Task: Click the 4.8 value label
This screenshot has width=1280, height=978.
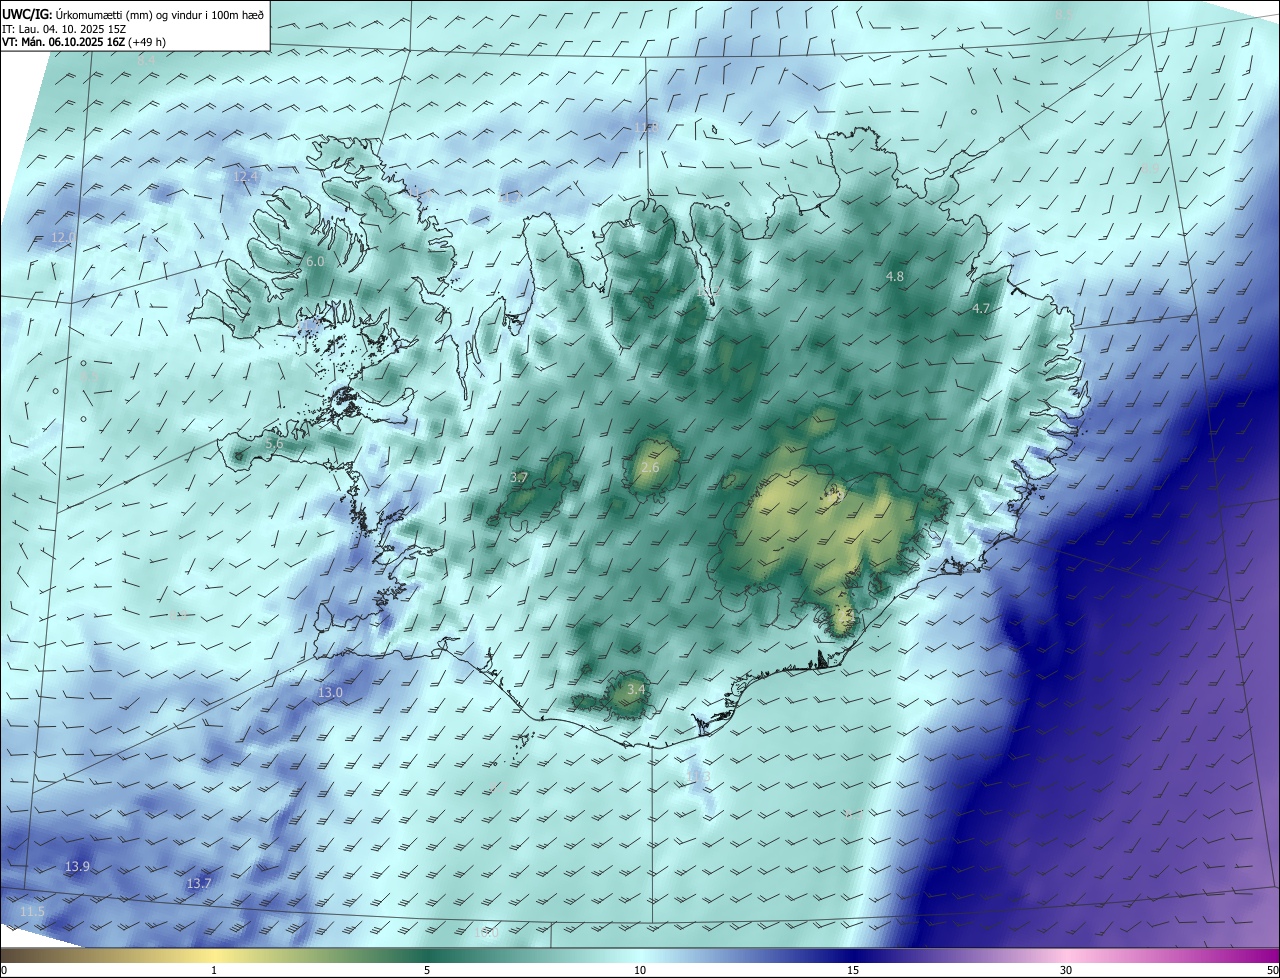Action: [x=895, y=276]
